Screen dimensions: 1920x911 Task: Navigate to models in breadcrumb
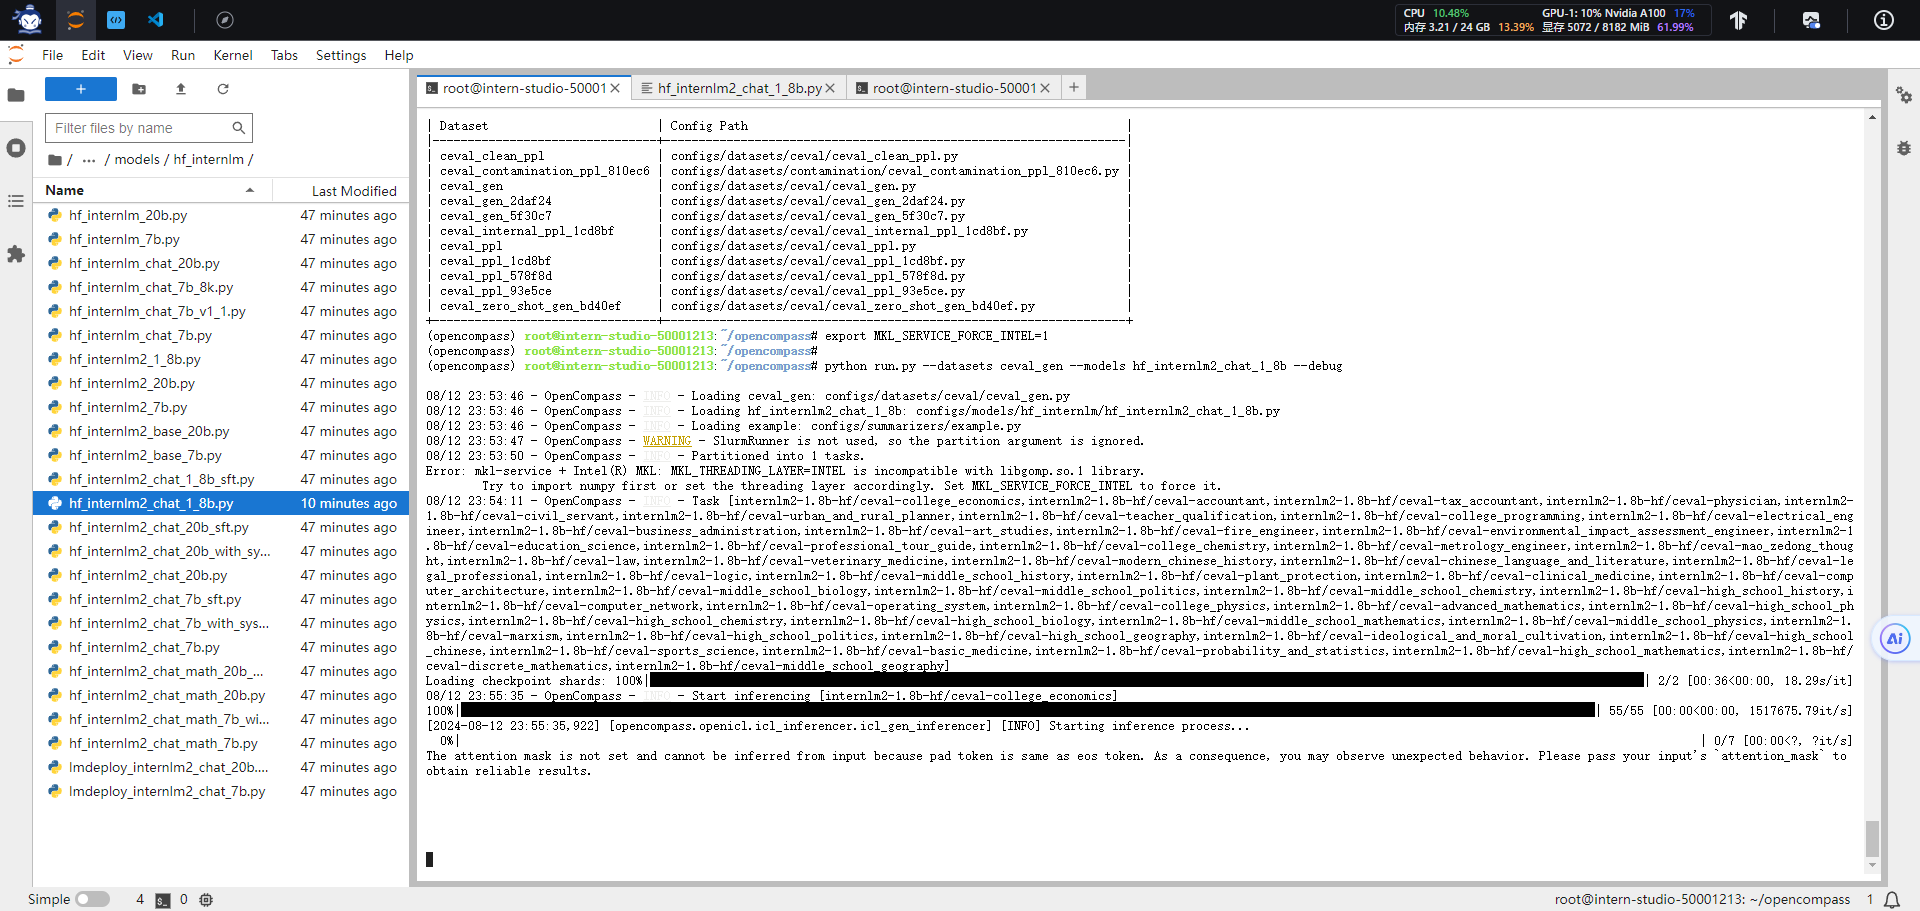pos(137,160)
